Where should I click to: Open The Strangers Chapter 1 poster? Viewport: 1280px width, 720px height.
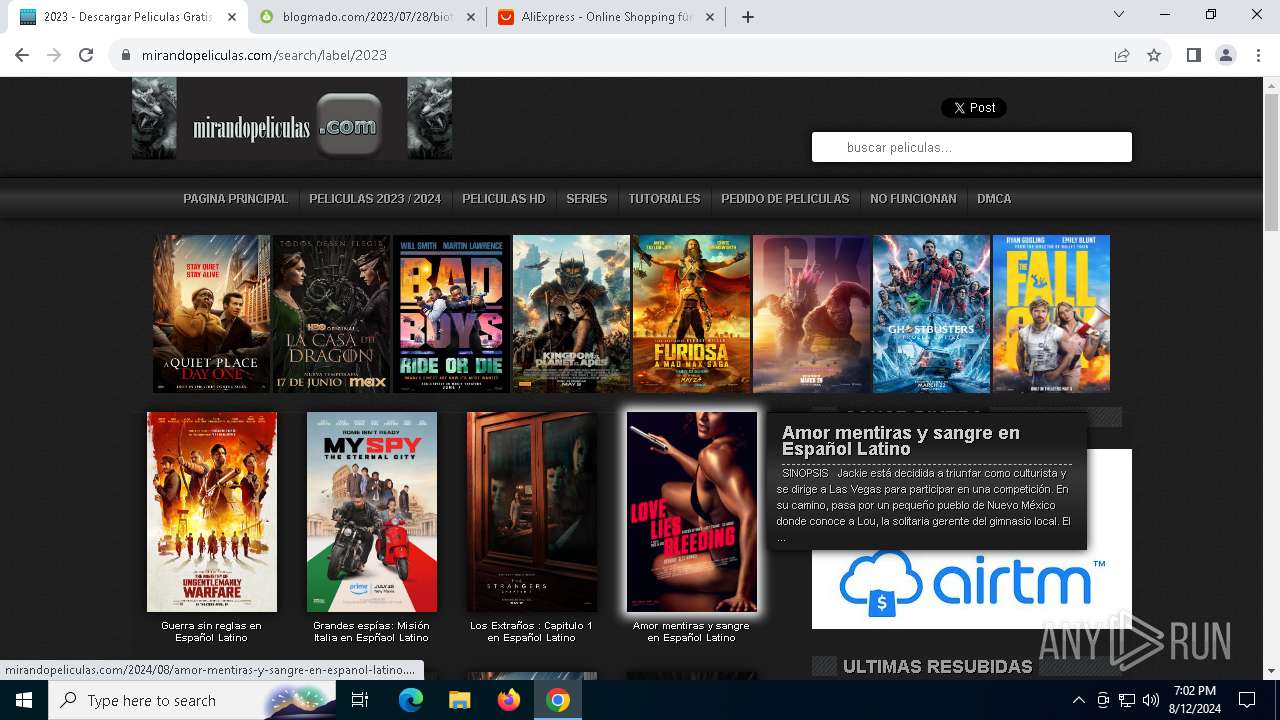pos(532,512)
